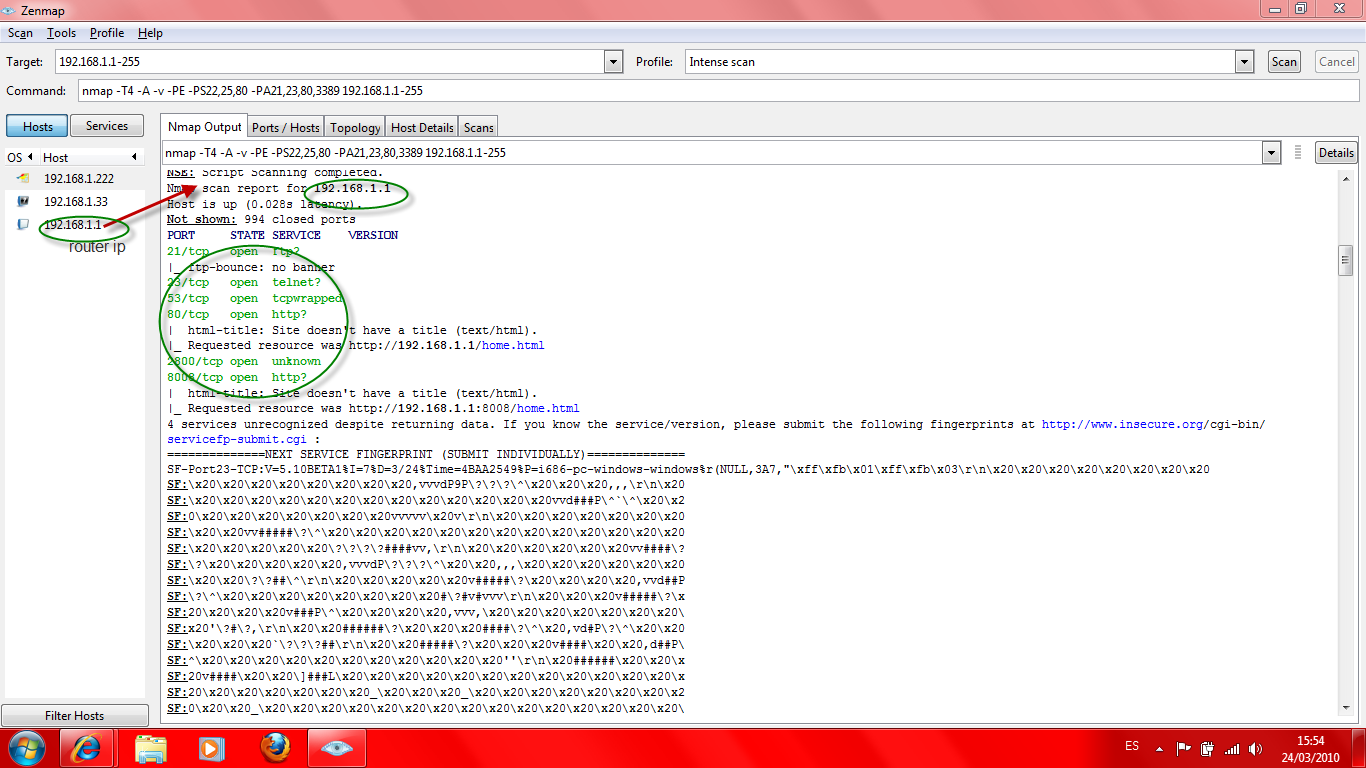The image size is (1366, 768).
Task: Click the PORT STATE SERVICE VERSION header line
Action: click(283, 235)
